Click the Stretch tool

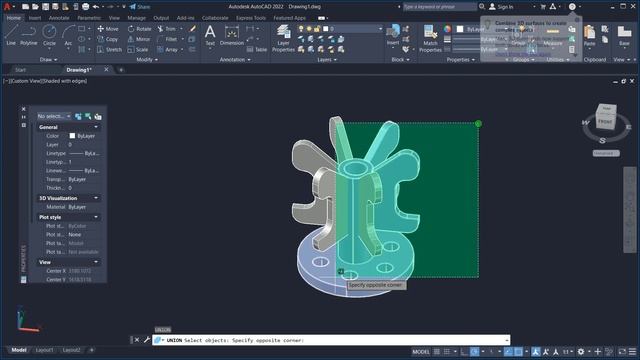click(109, 49)
